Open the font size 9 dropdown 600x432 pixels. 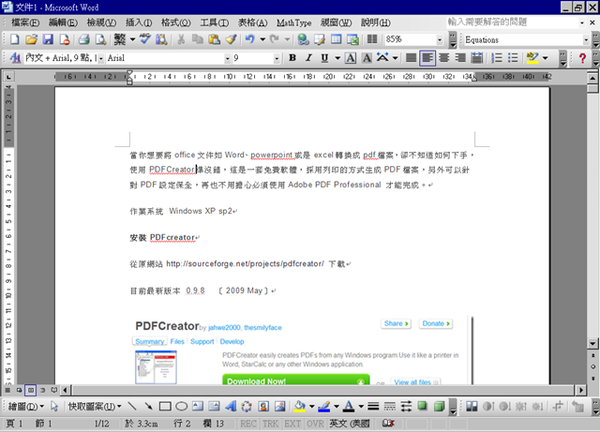click(x=276, y=58)
